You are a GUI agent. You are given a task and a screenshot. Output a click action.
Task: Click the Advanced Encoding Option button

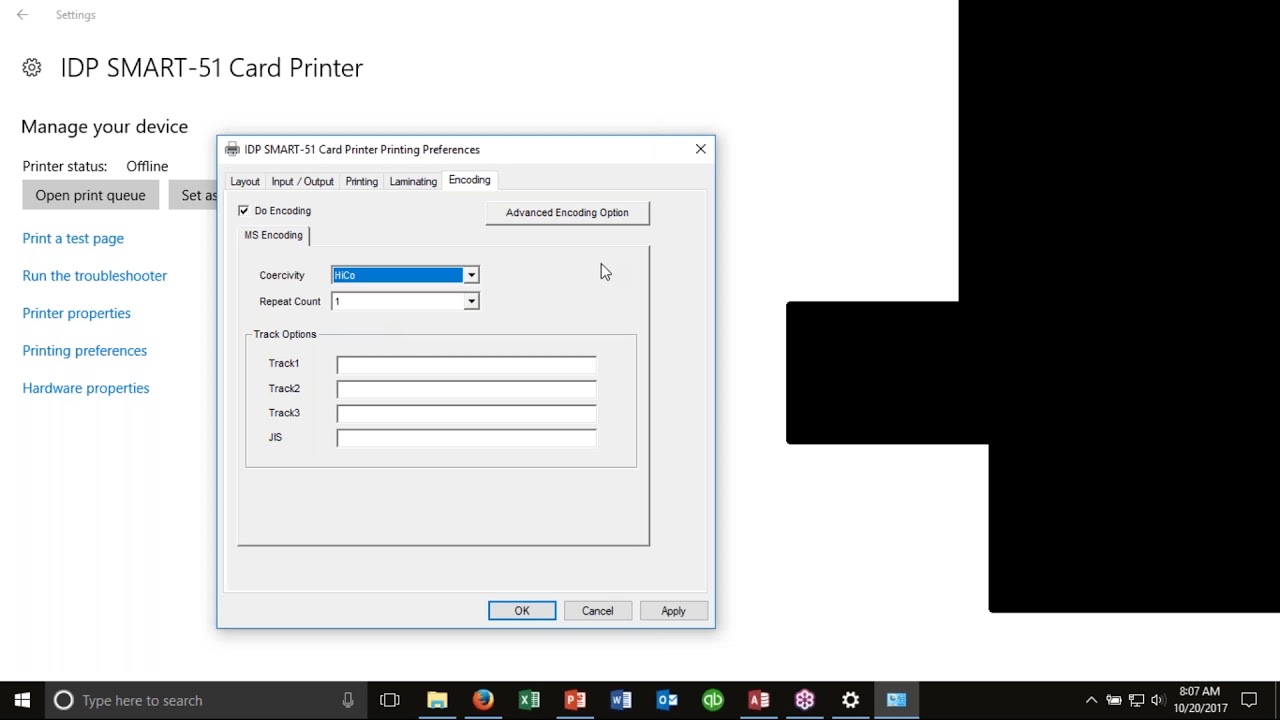[567, 212]
